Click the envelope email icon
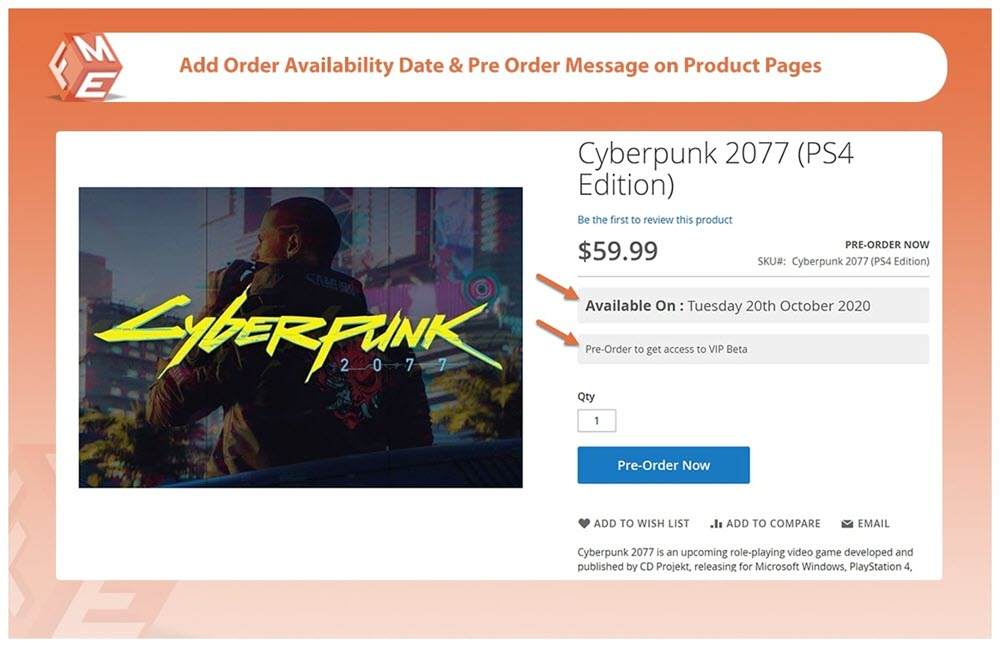Viewport: 1000px width, 647px height. (x=847, y=523)
